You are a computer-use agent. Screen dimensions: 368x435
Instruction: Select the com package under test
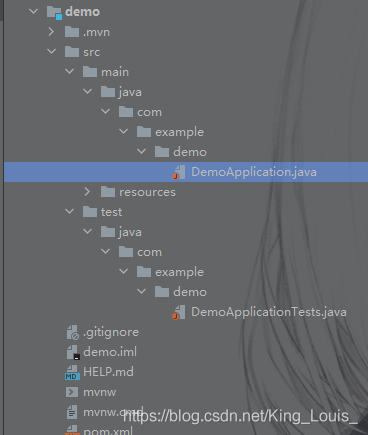point(149,252)
